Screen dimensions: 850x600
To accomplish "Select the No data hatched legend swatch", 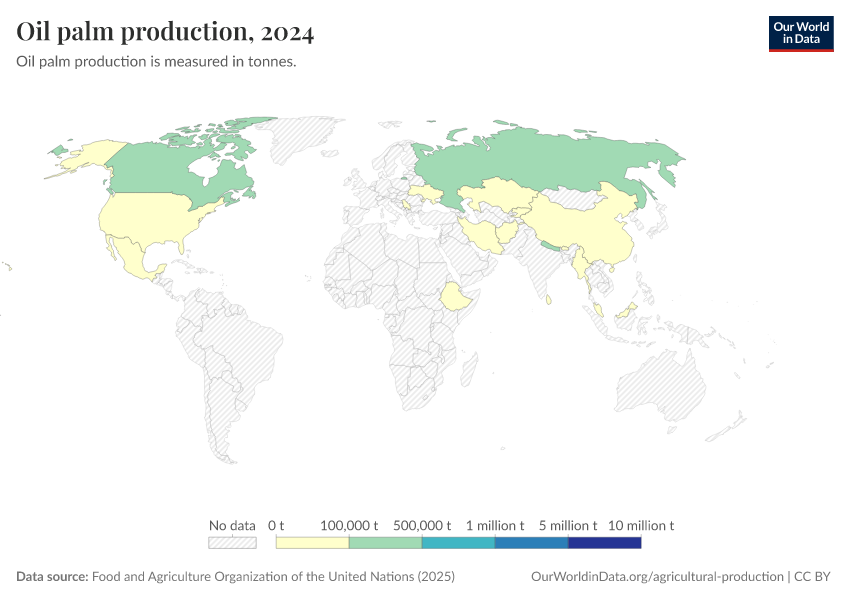I will click(232, 543).
